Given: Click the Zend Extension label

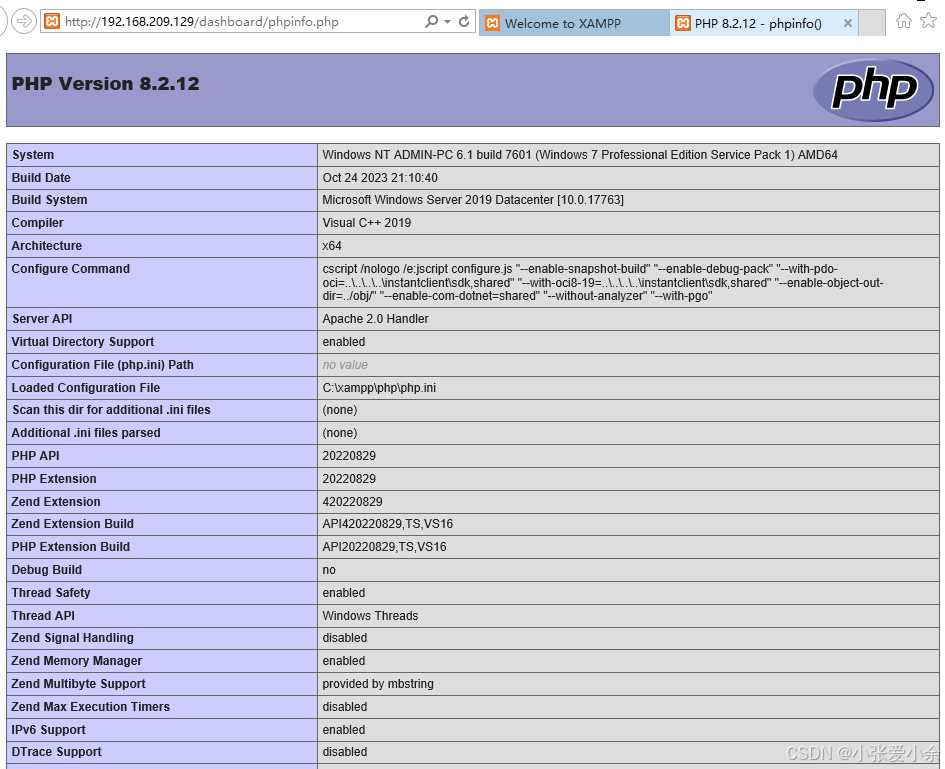Looking at the screenshot, I should 55,501.
